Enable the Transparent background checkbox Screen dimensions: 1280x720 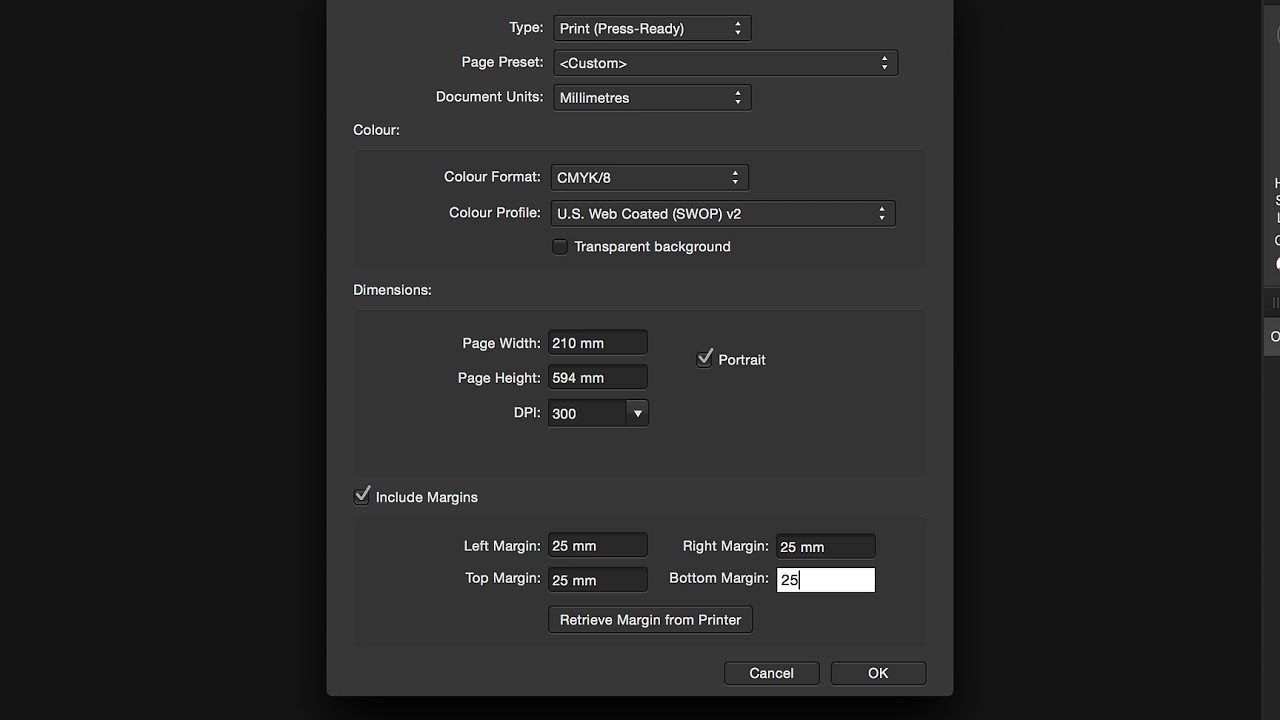(560, 246)
